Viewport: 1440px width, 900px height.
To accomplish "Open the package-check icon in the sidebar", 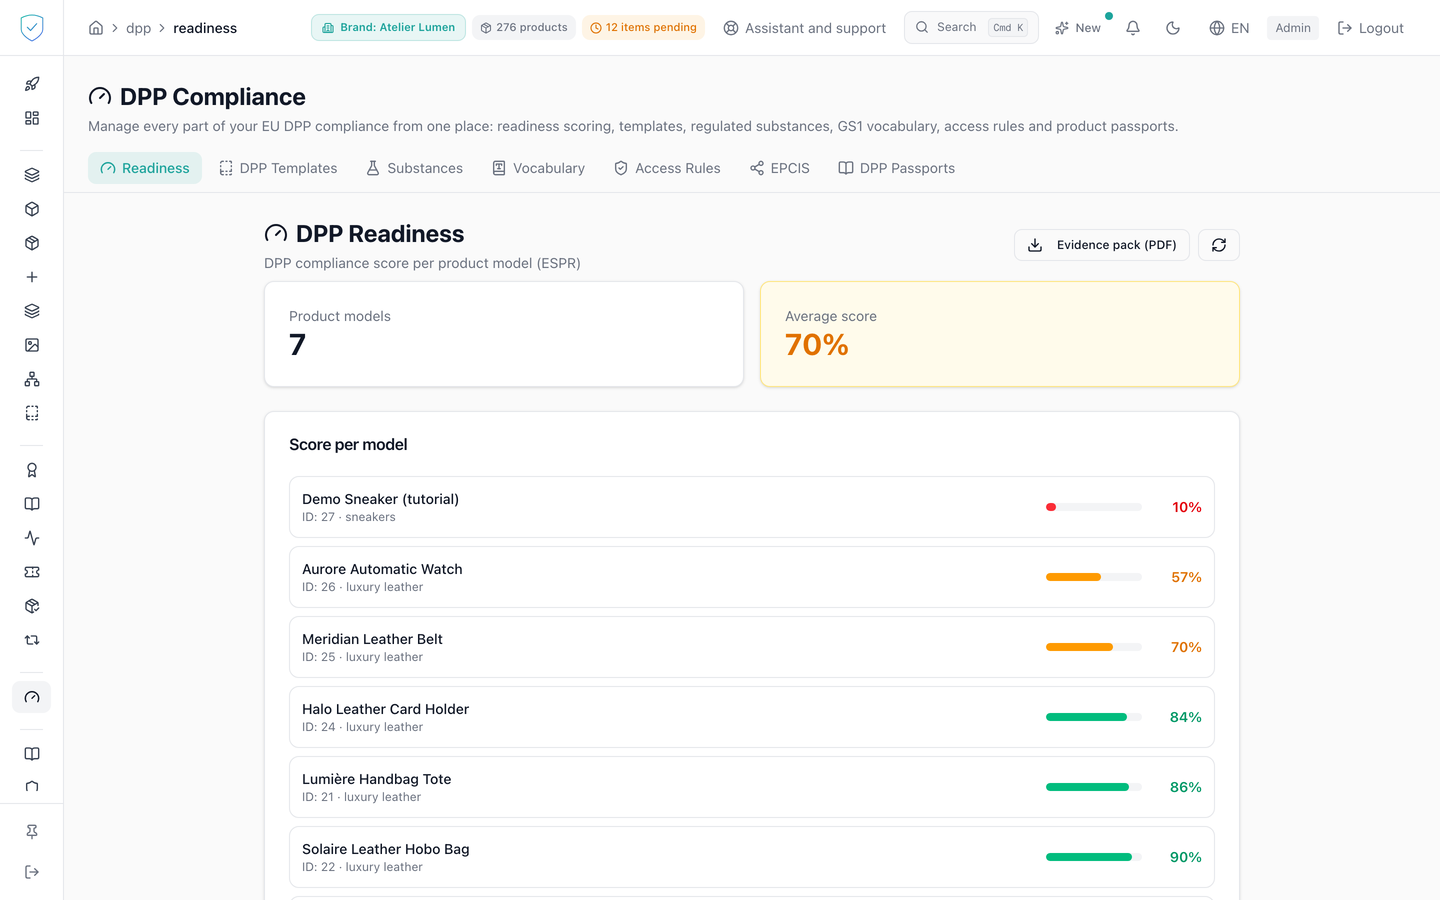I will coord(32,606).
